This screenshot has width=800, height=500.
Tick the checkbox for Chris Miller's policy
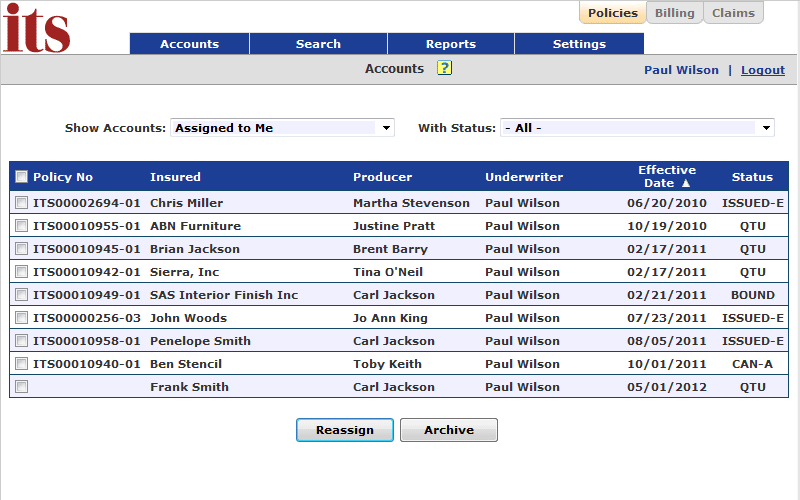point(21,203)
